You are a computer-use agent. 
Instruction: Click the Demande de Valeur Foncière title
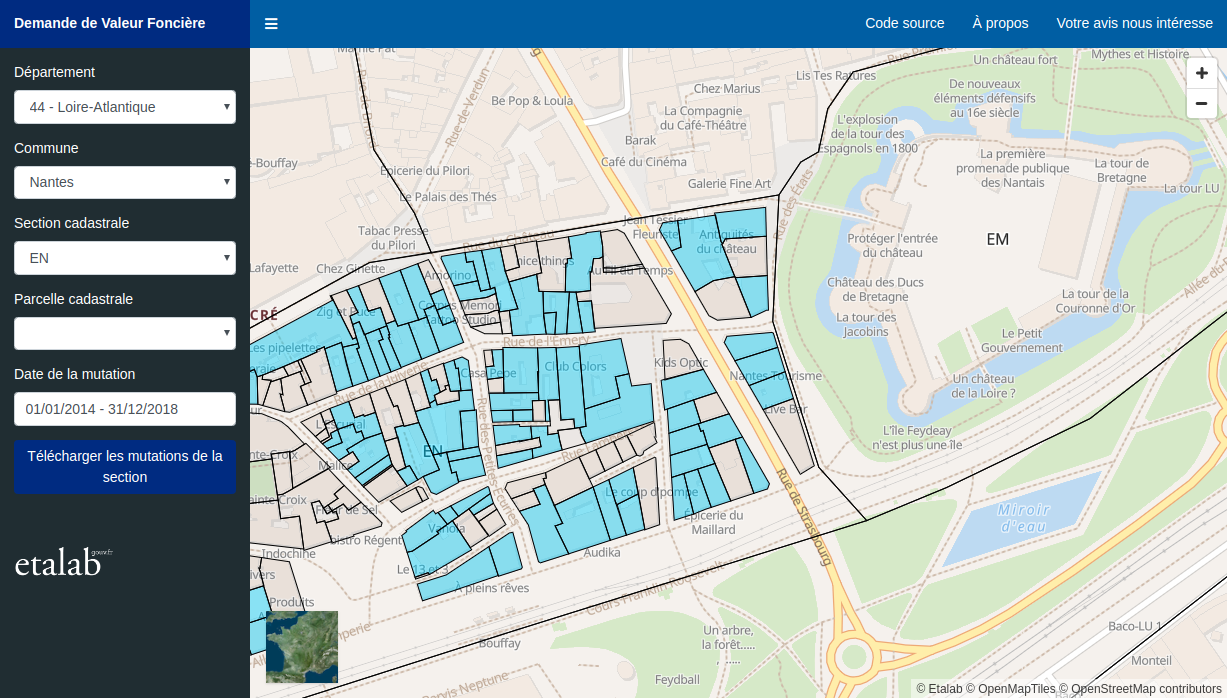coord(110,23)
